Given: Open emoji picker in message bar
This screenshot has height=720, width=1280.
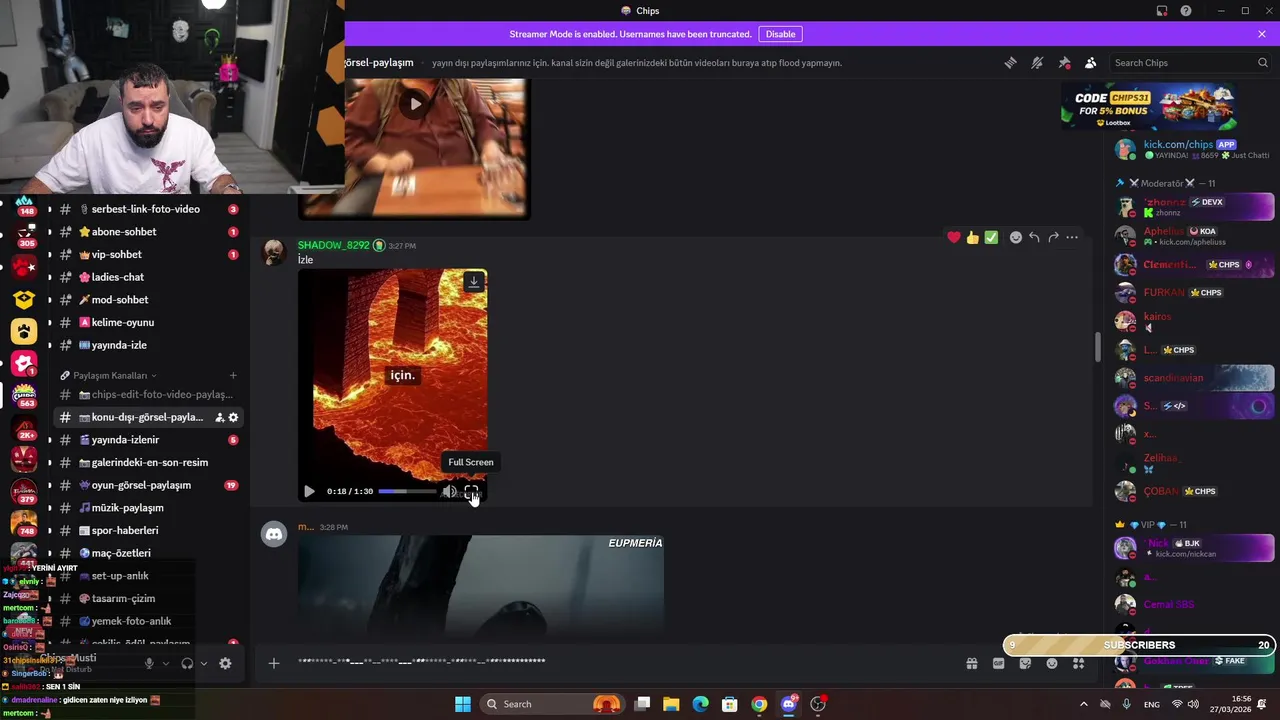Looking at the screenshot, I should click(x=1052, y=663).
